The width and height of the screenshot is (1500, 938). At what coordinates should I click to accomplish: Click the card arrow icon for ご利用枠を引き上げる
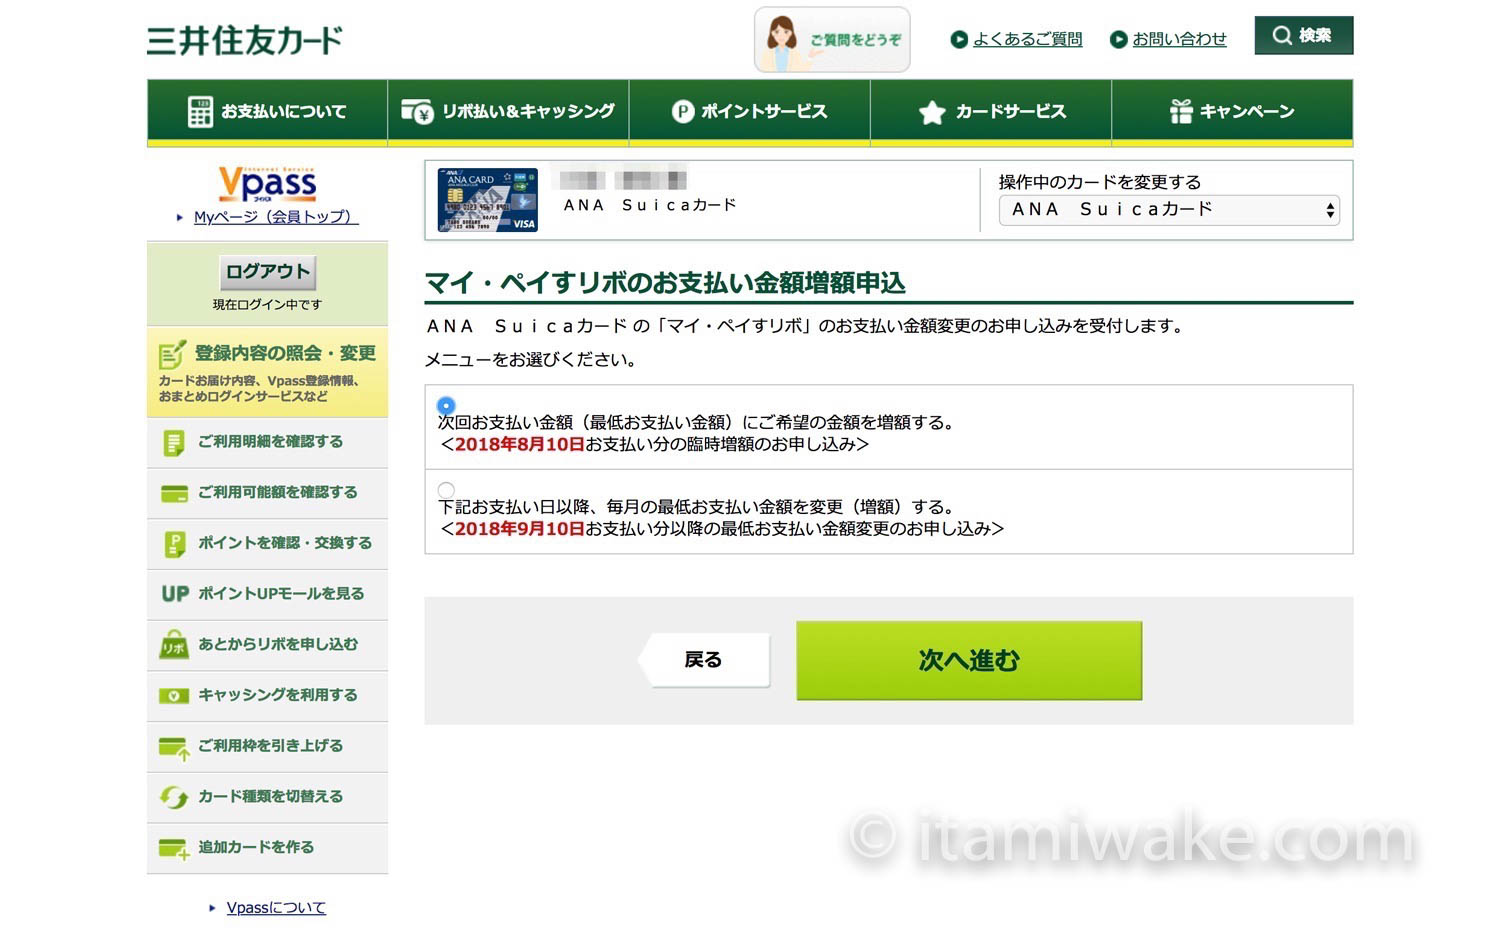click(x=174, y=748)
